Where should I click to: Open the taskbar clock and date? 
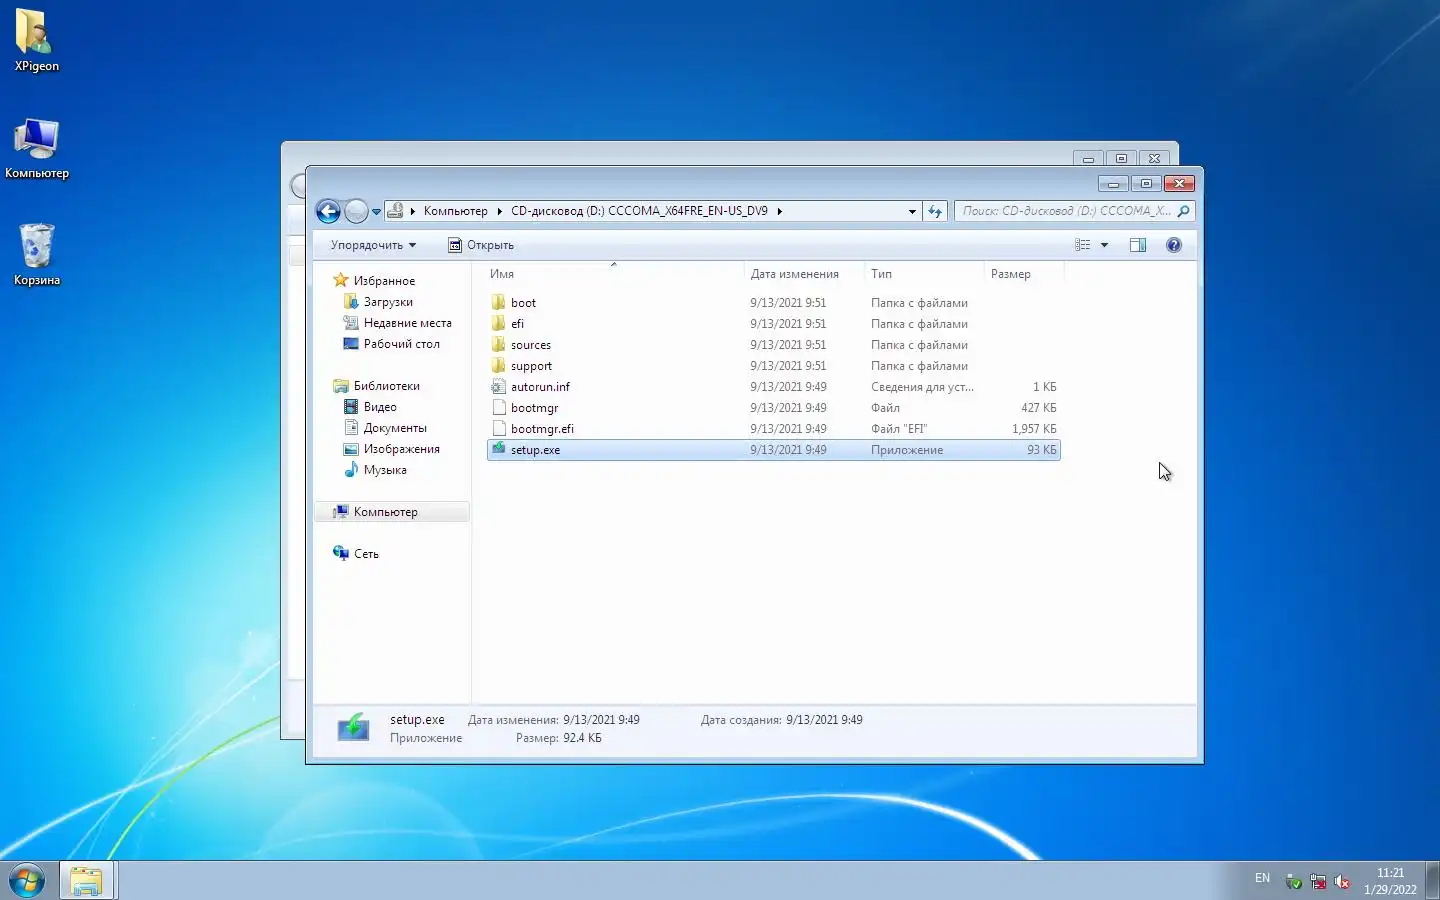coord(1390,881)
